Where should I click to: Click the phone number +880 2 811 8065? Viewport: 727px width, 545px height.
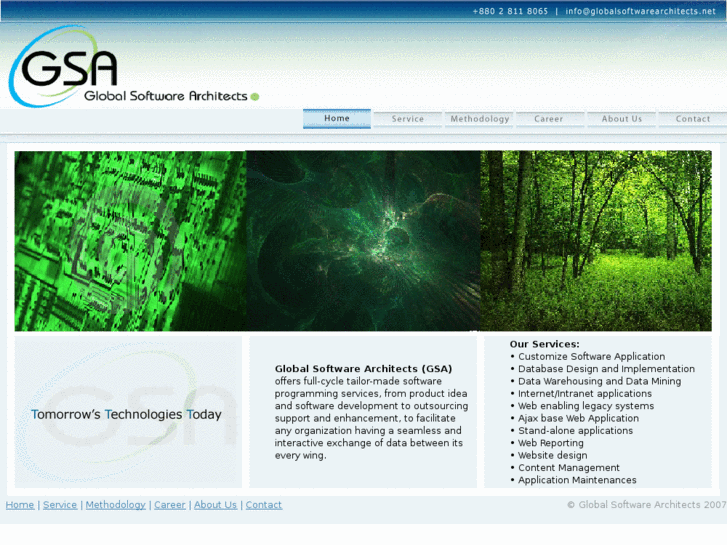click(510, 11)
